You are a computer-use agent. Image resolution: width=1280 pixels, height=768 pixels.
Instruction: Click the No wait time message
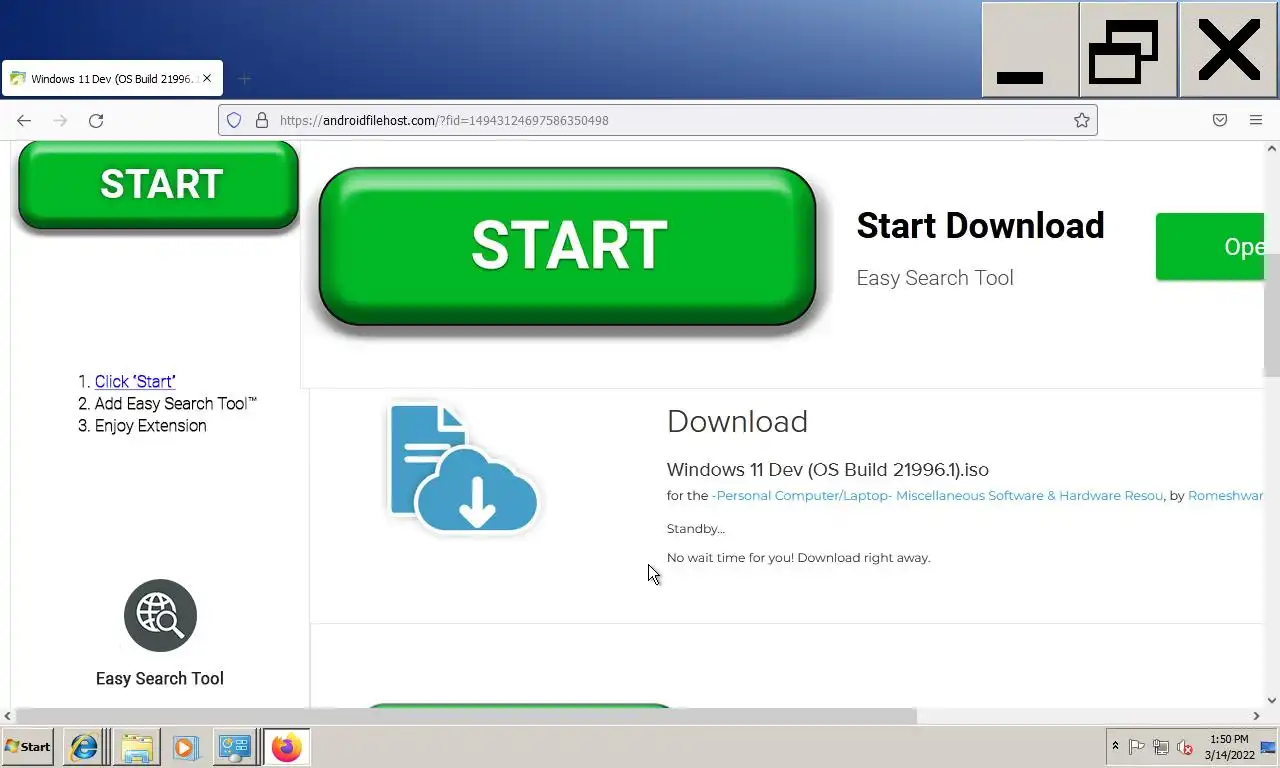(x=799, y=558)
